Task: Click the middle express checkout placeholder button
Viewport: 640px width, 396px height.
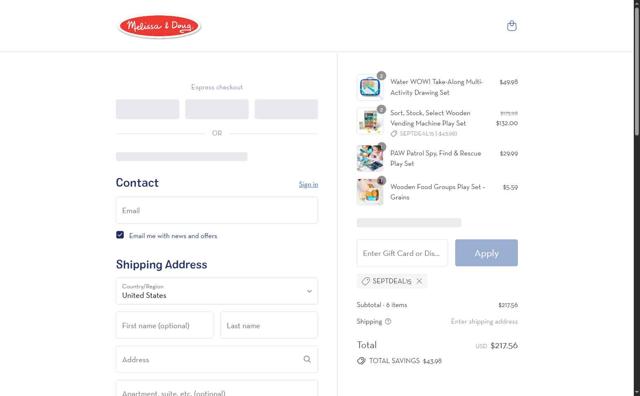Action: click(x=217, y=109)
